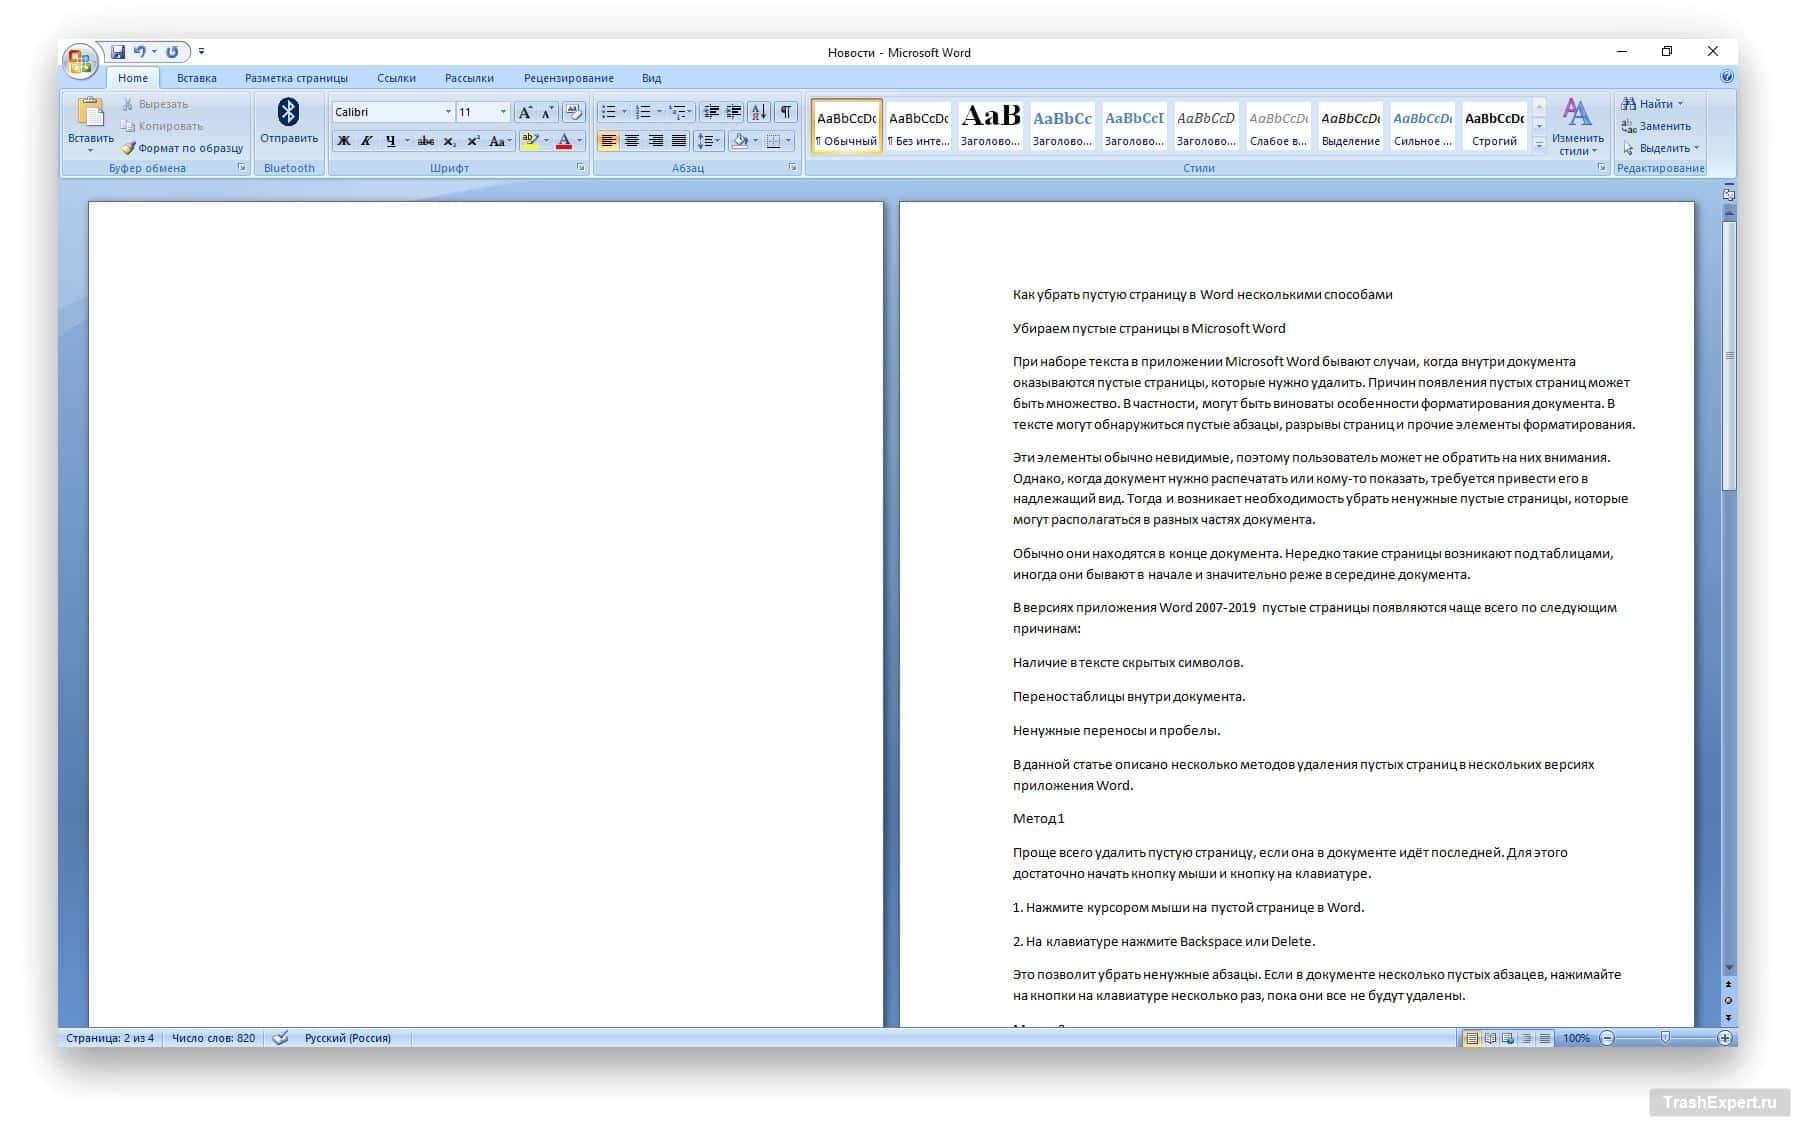1796x1122 pixels.
Task: Apply the red font color
Action: tap(564, 141)
